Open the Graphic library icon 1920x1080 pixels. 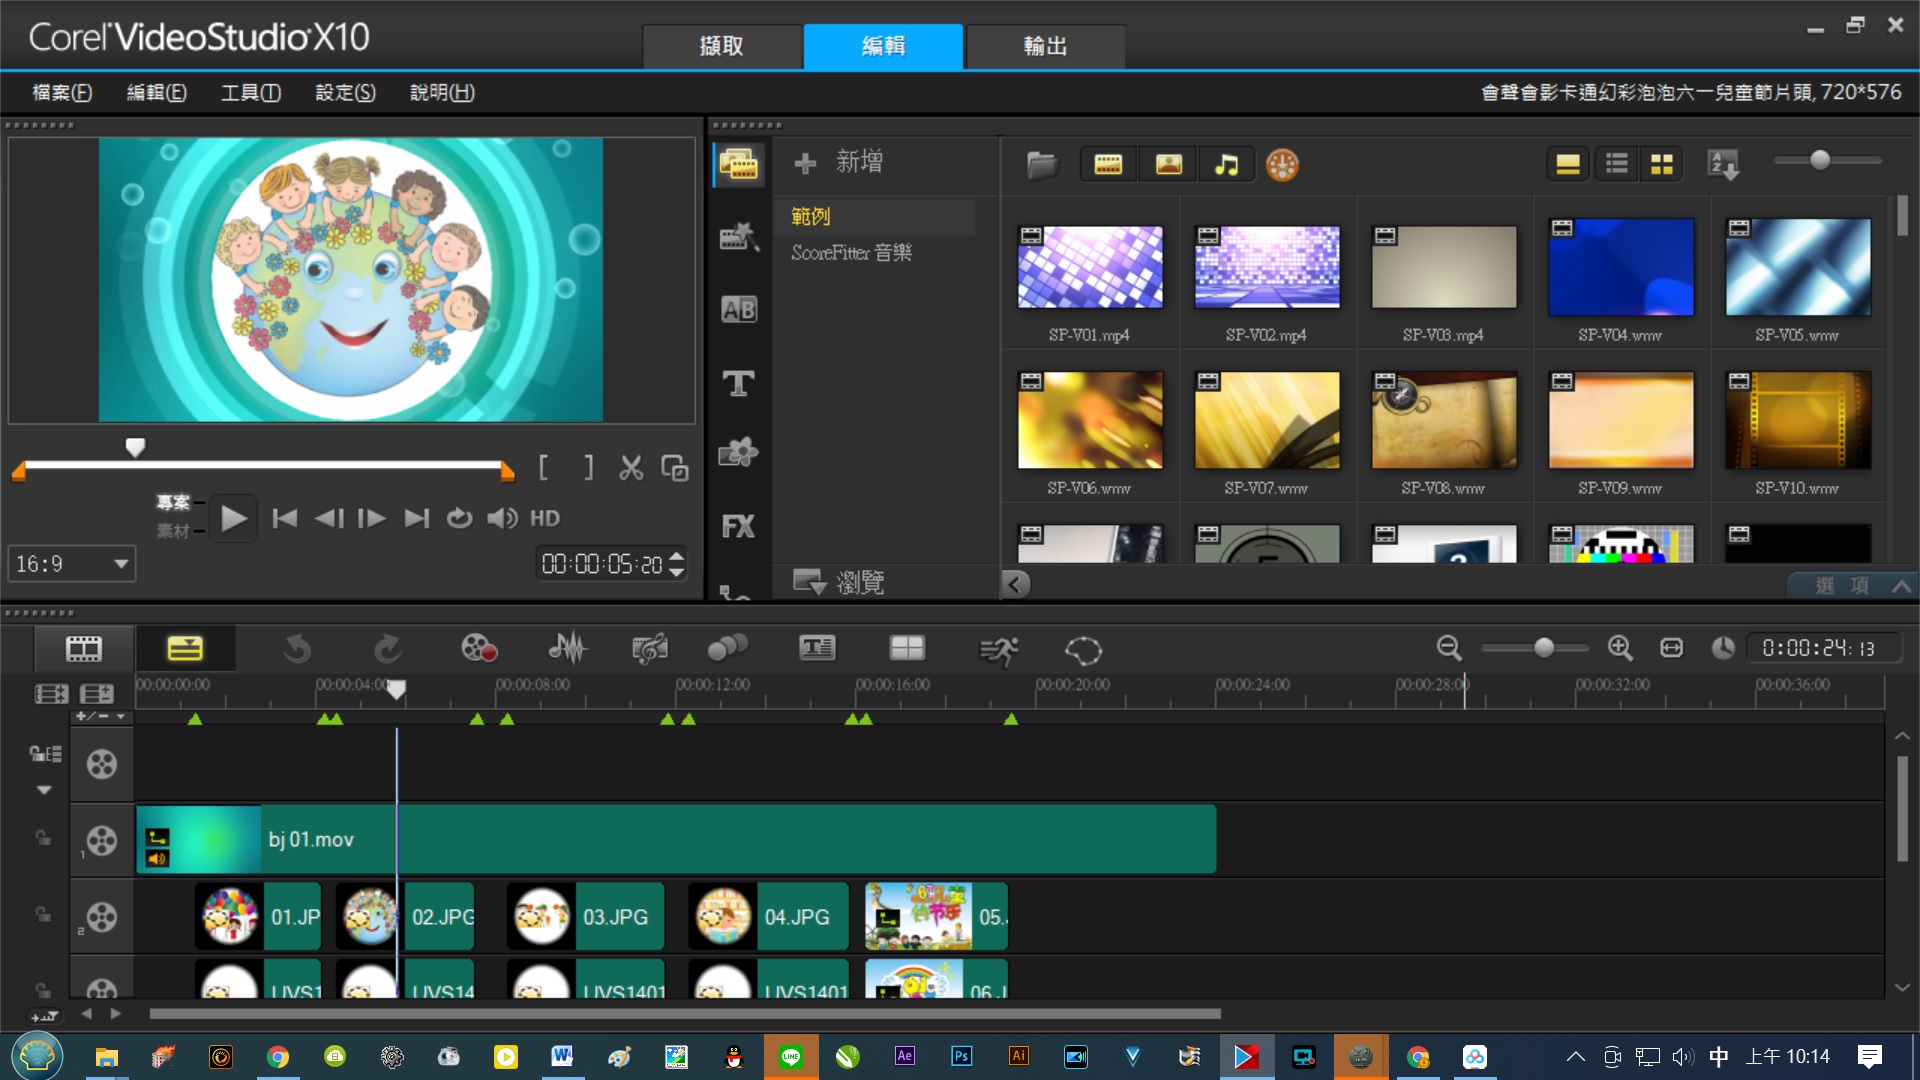739,454
